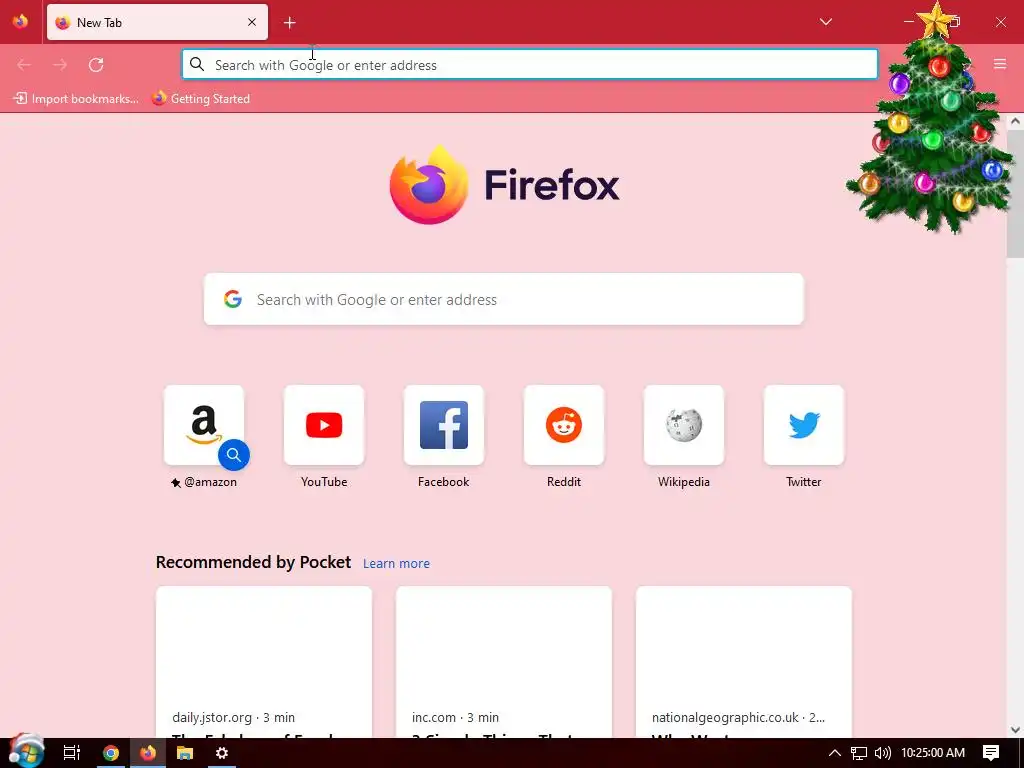
Task: Open the Firefox hamburger menu
Action: tap(1000, 64)
